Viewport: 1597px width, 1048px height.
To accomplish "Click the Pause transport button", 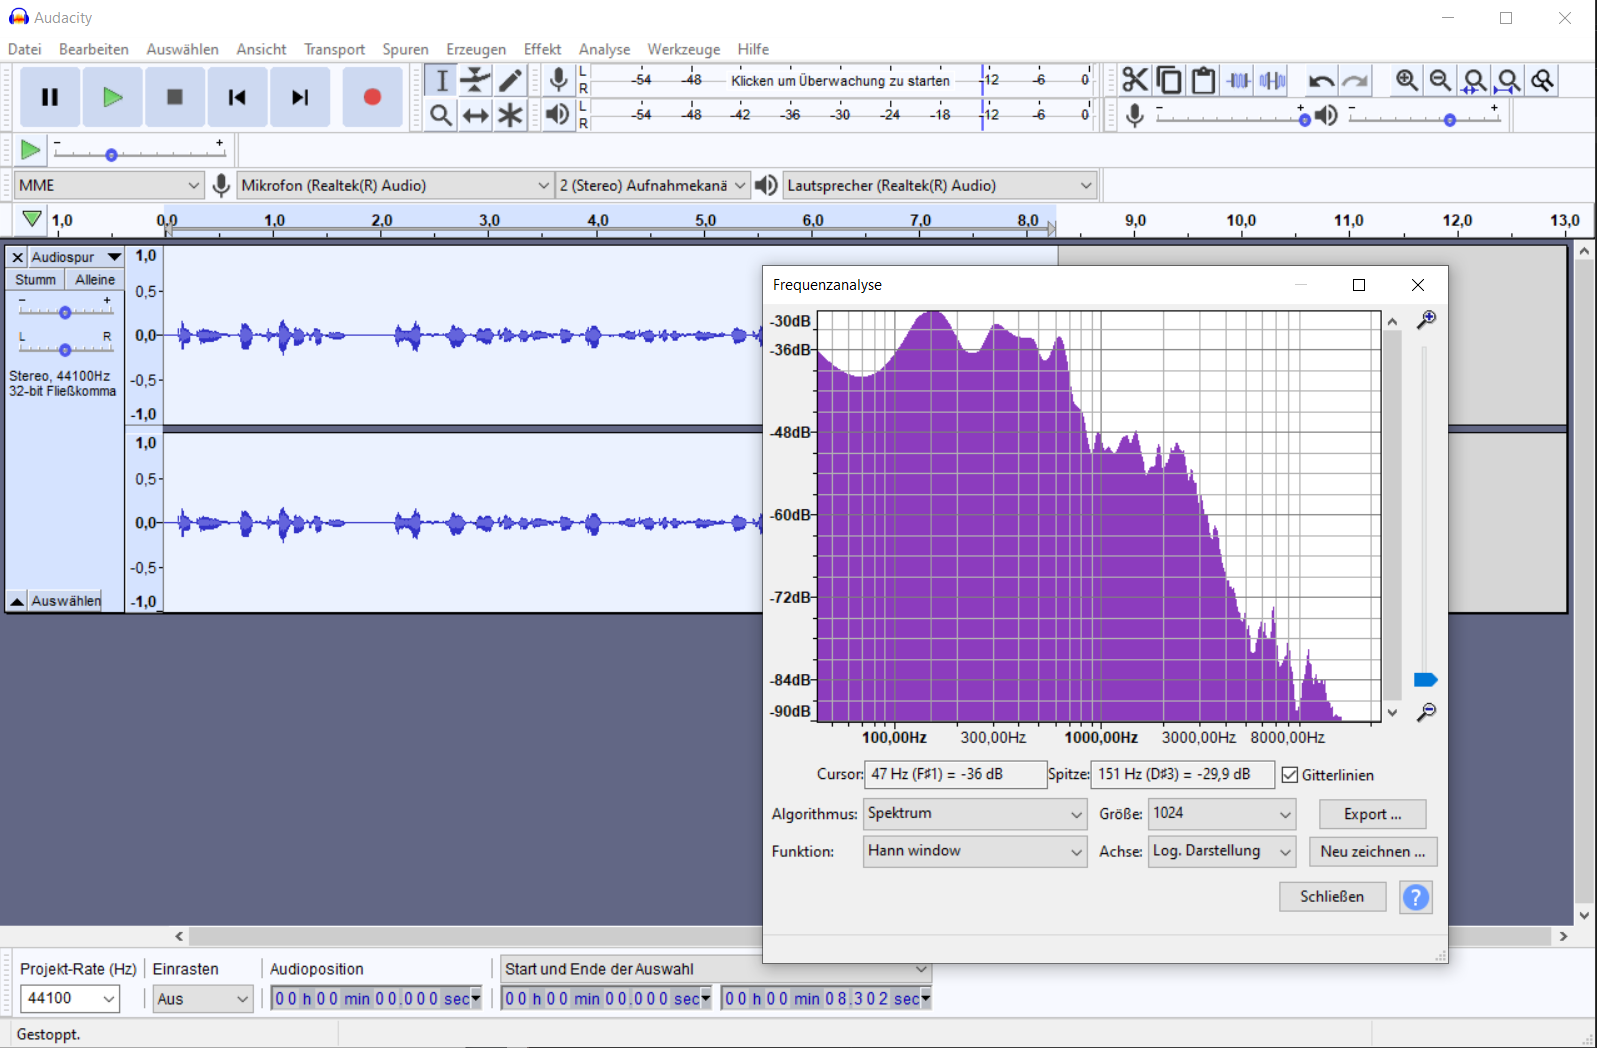I will pos(50,97).
